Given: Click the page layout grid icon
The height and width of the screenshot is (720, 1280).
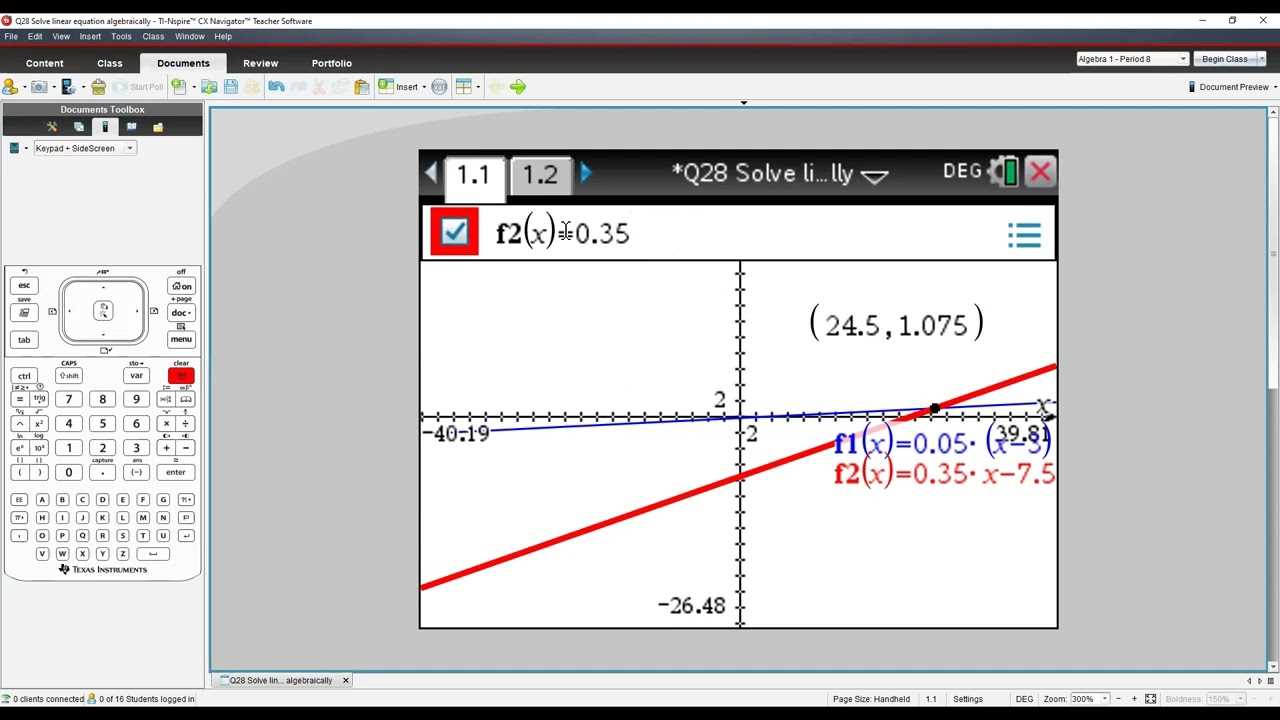Looking at the screenshot, I should [x=463, y=87].
